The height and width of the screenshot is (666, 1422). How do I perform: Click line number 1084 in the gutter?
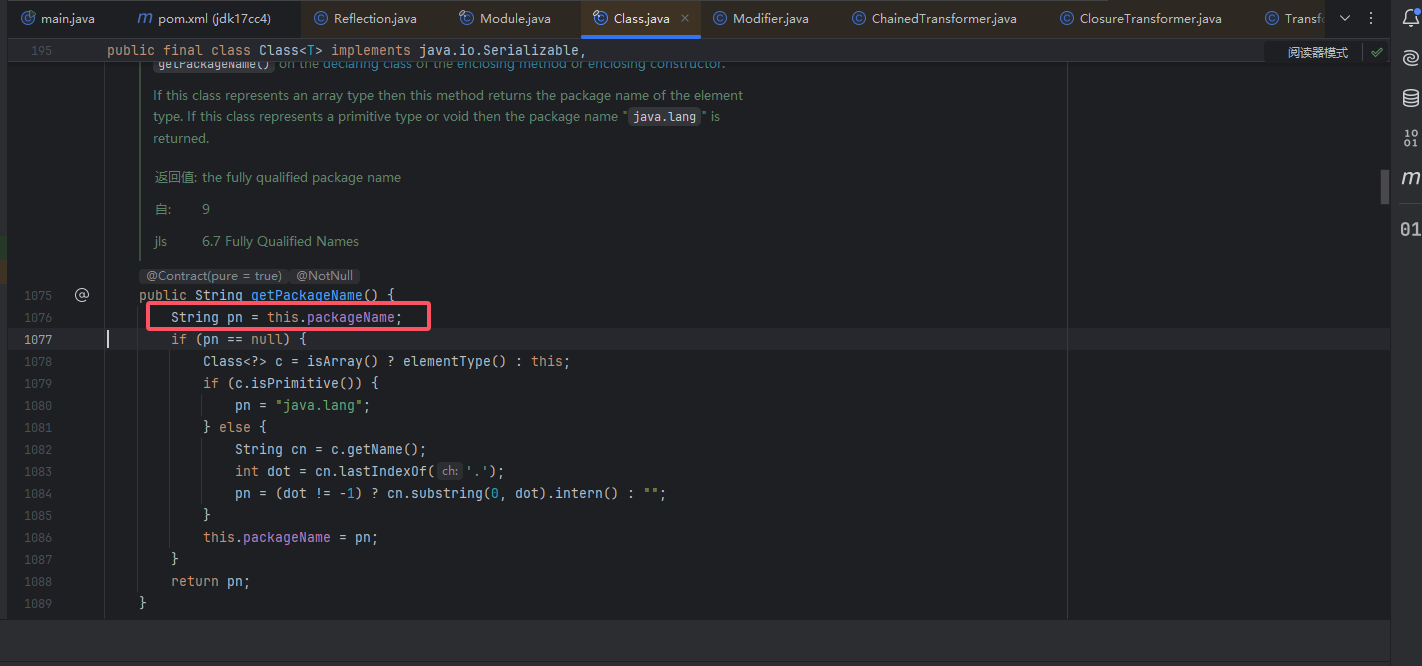pyautogui.click(x=38, y=493)
